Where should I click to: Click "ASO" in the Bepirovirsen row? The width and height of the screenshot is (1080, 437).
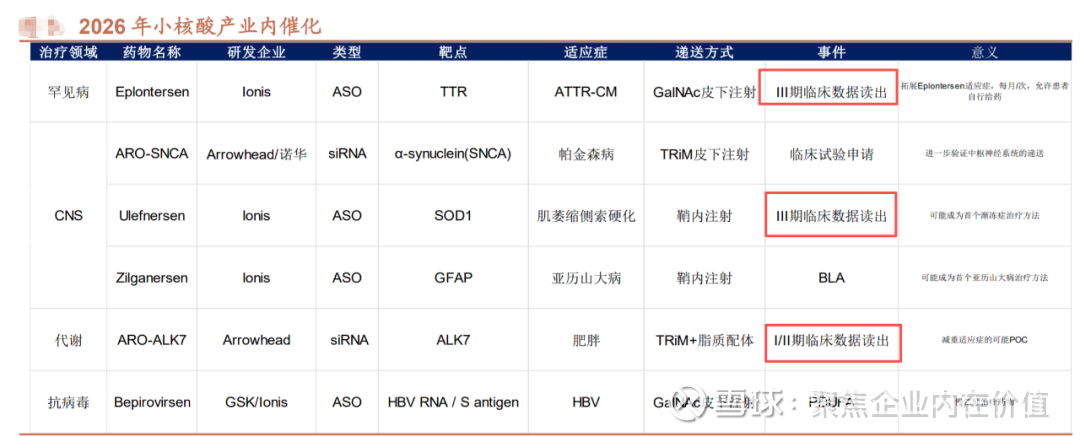point(346,402)
